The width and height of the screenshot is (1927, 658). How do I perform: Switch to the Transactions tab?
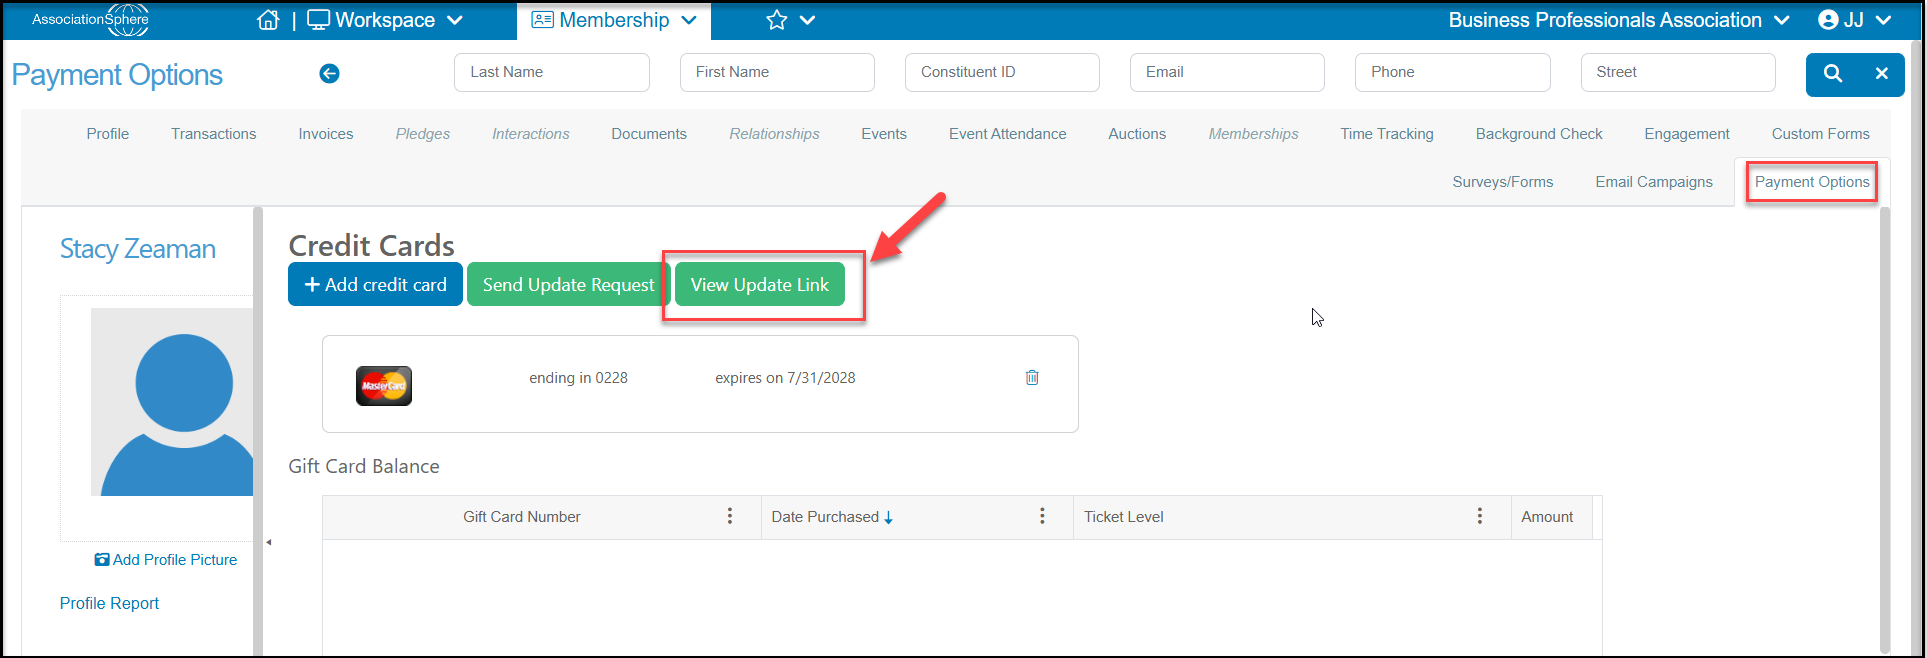(x=213, y=134)
